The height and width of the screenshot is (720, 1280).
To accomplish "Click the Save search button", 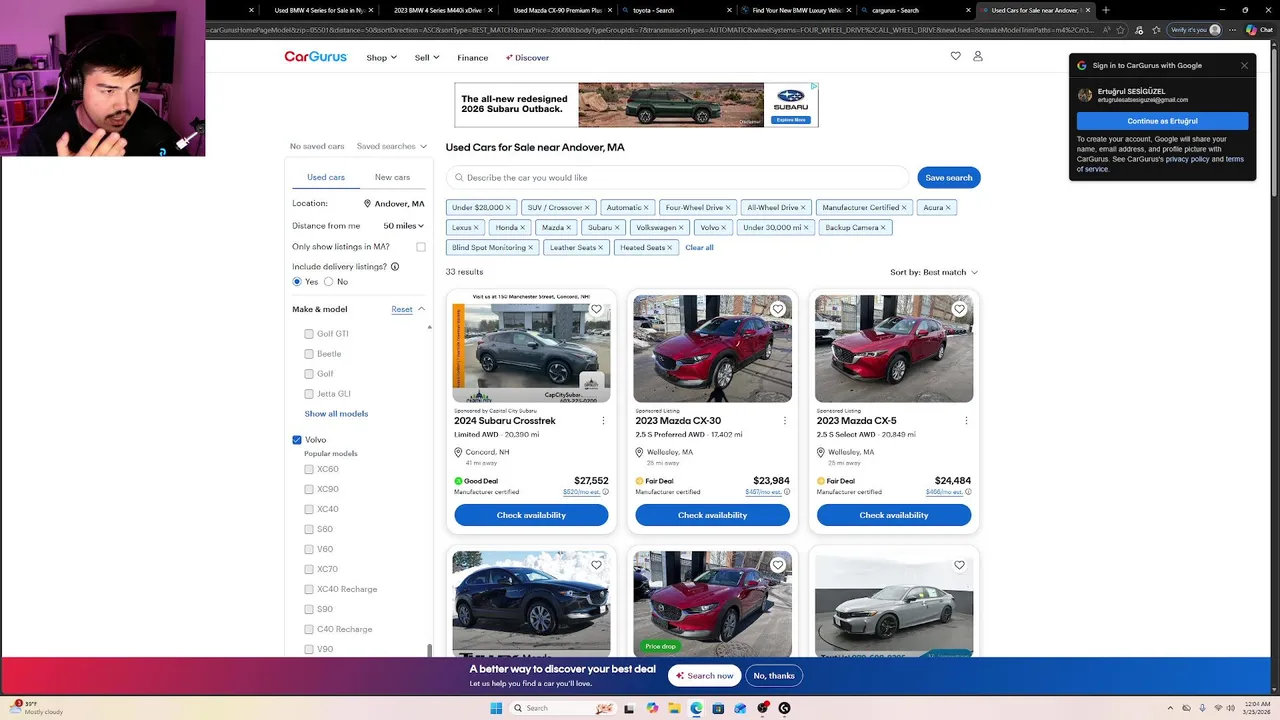I will 949,177.
